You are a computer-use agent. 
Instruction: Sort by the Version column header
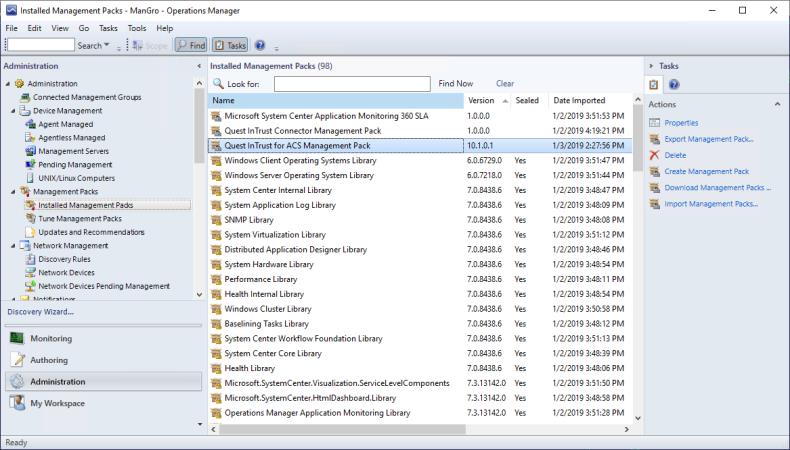pyautogui.click(x=487, y=101)
